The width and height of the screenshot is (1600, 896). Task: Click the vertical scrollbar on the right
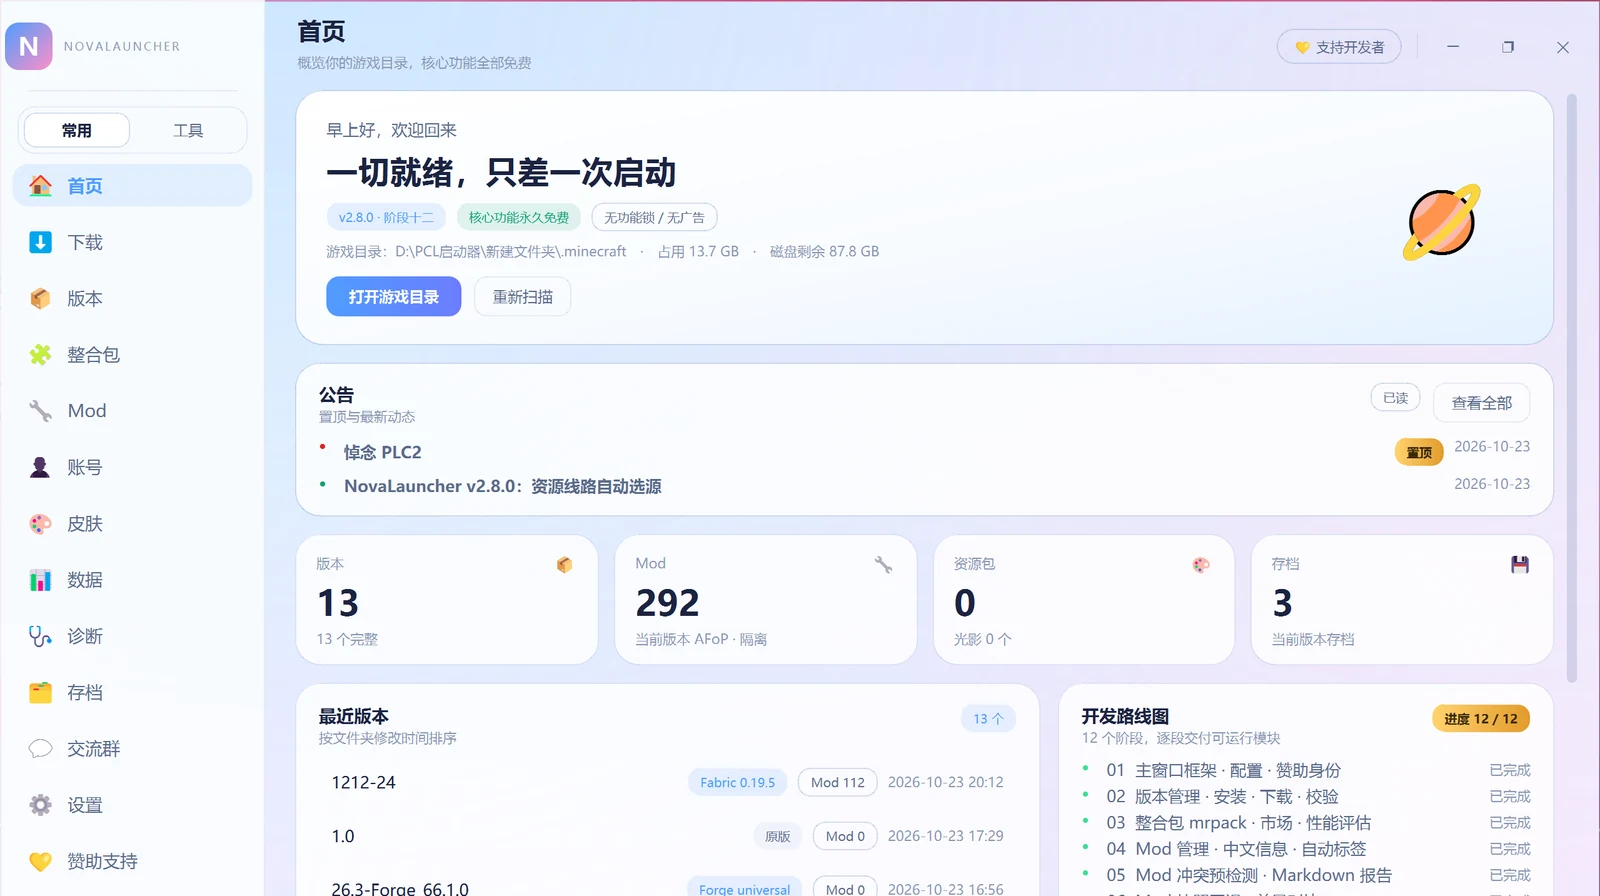pyautogui.click(x=1571, y=388)
